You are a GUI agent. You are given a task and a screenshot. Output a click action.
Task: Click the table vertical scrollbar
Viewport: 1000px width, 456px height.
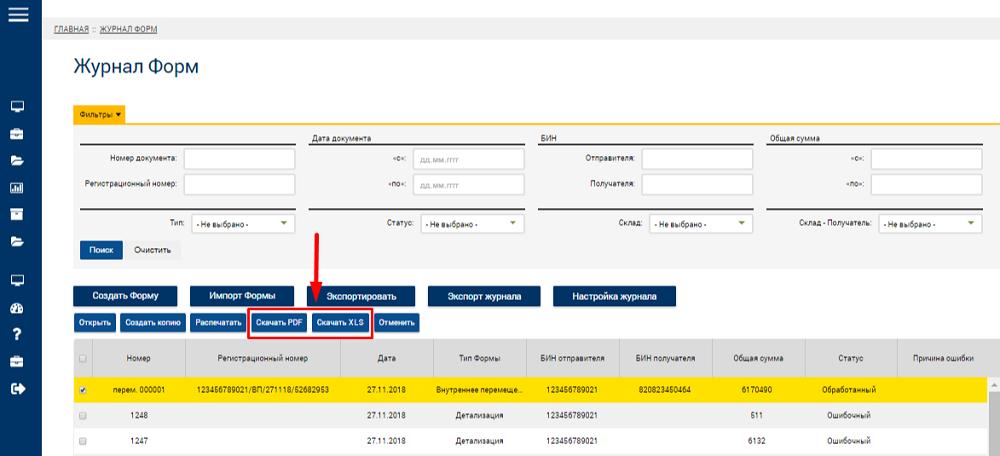[x=994, y=416]
